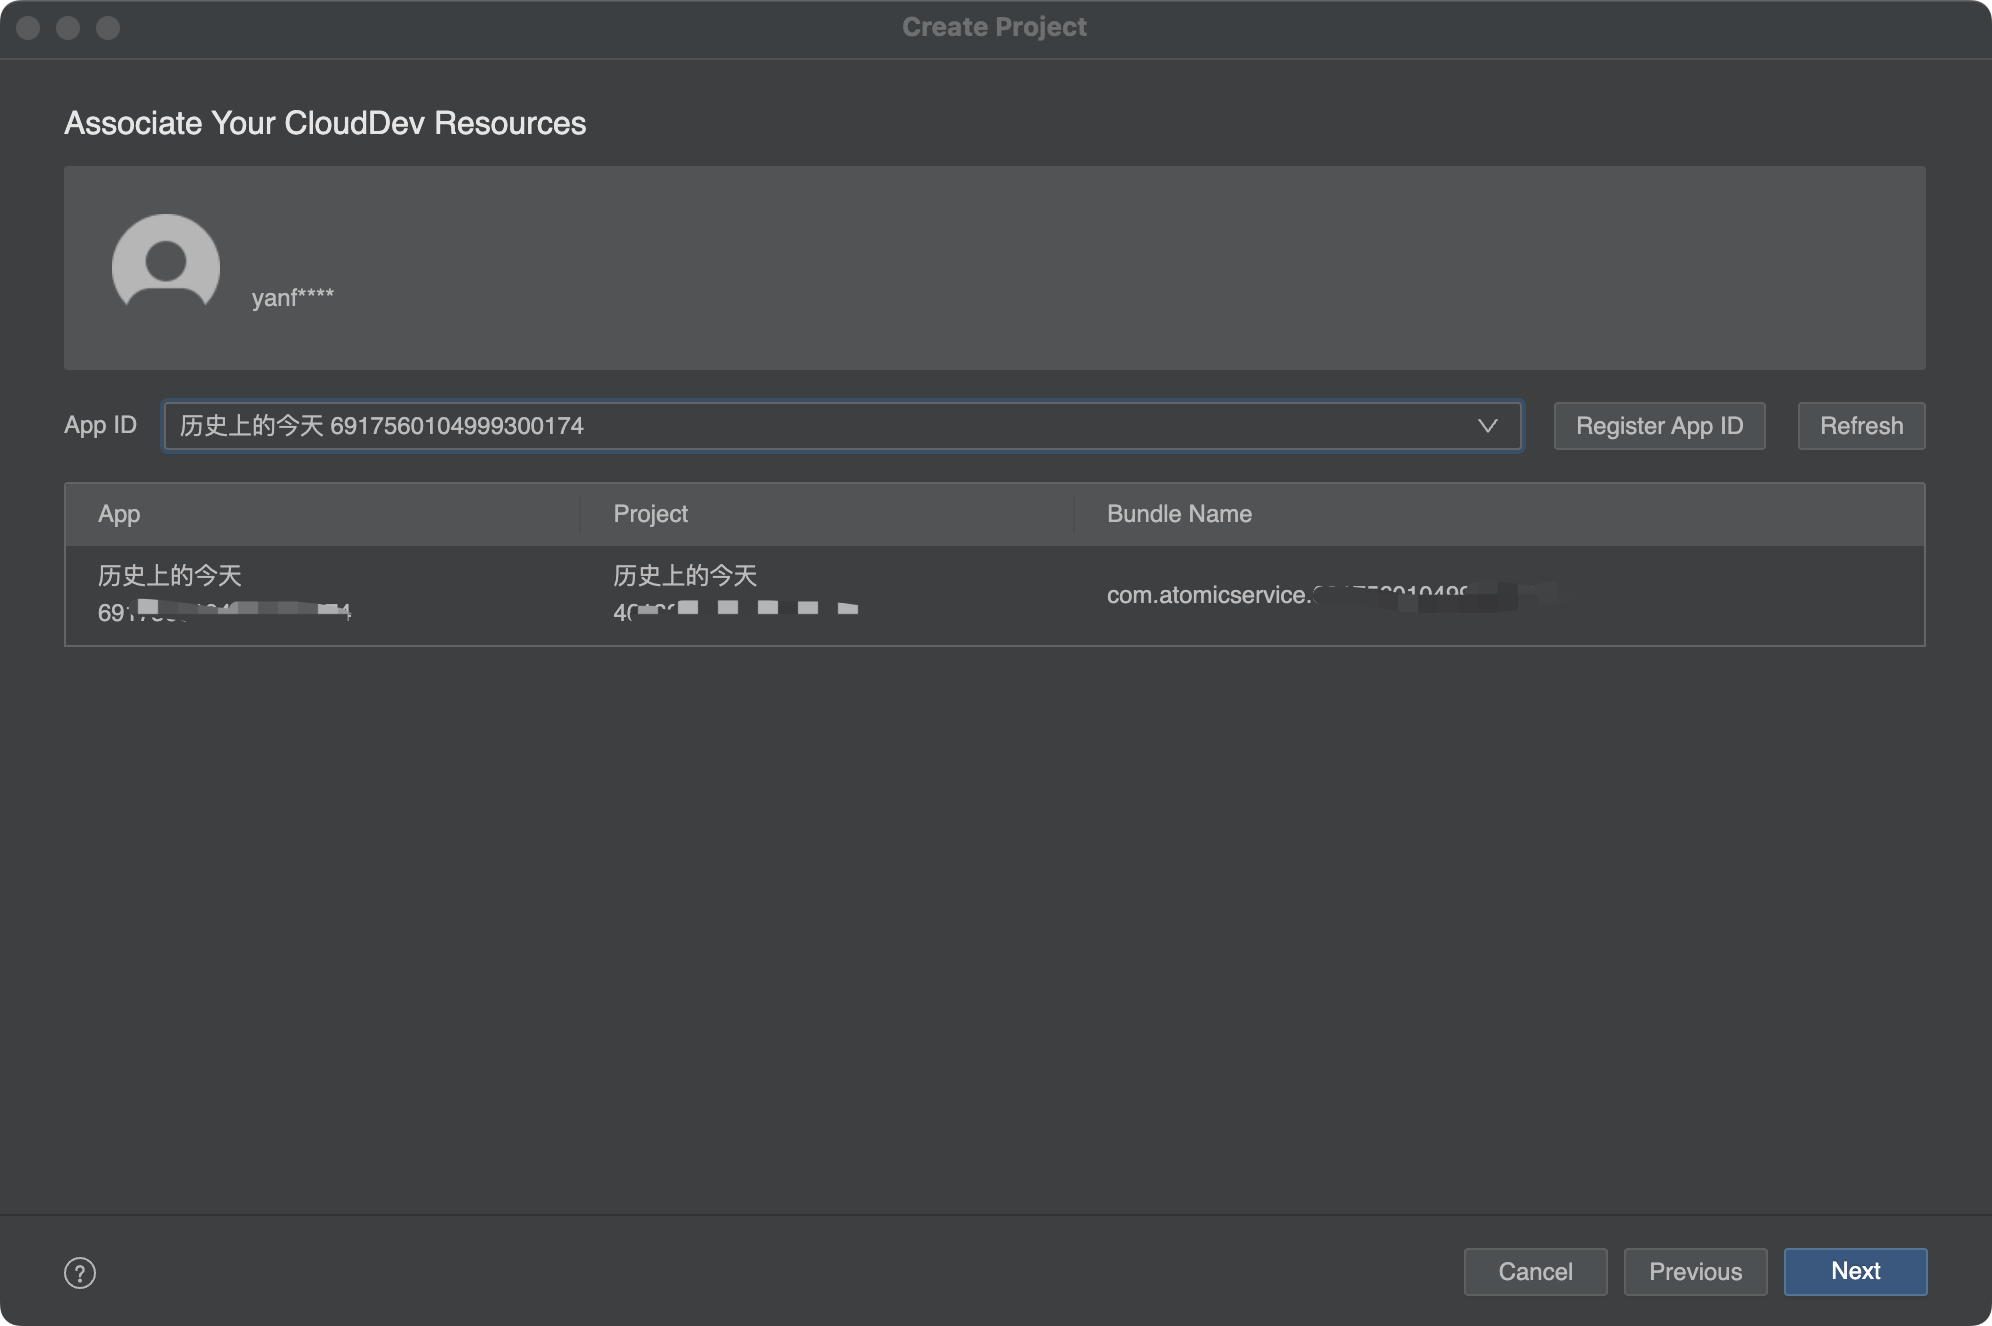Viewport: 1992px width, 1326px height.
Task: Click the yanf**** account name
Action: pos(292,298)
